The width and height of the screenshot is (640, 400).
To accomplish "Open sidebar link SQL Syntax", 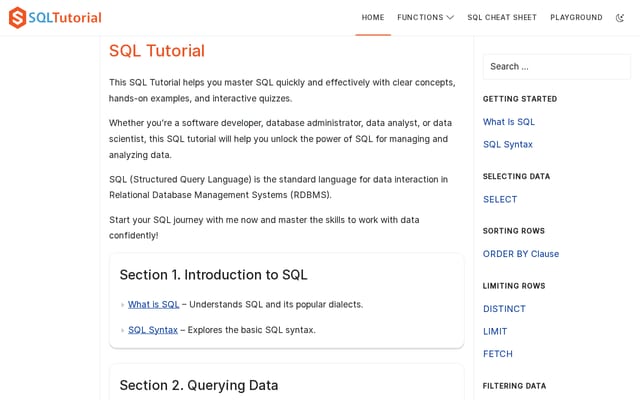I will click(x=508, y=144).
